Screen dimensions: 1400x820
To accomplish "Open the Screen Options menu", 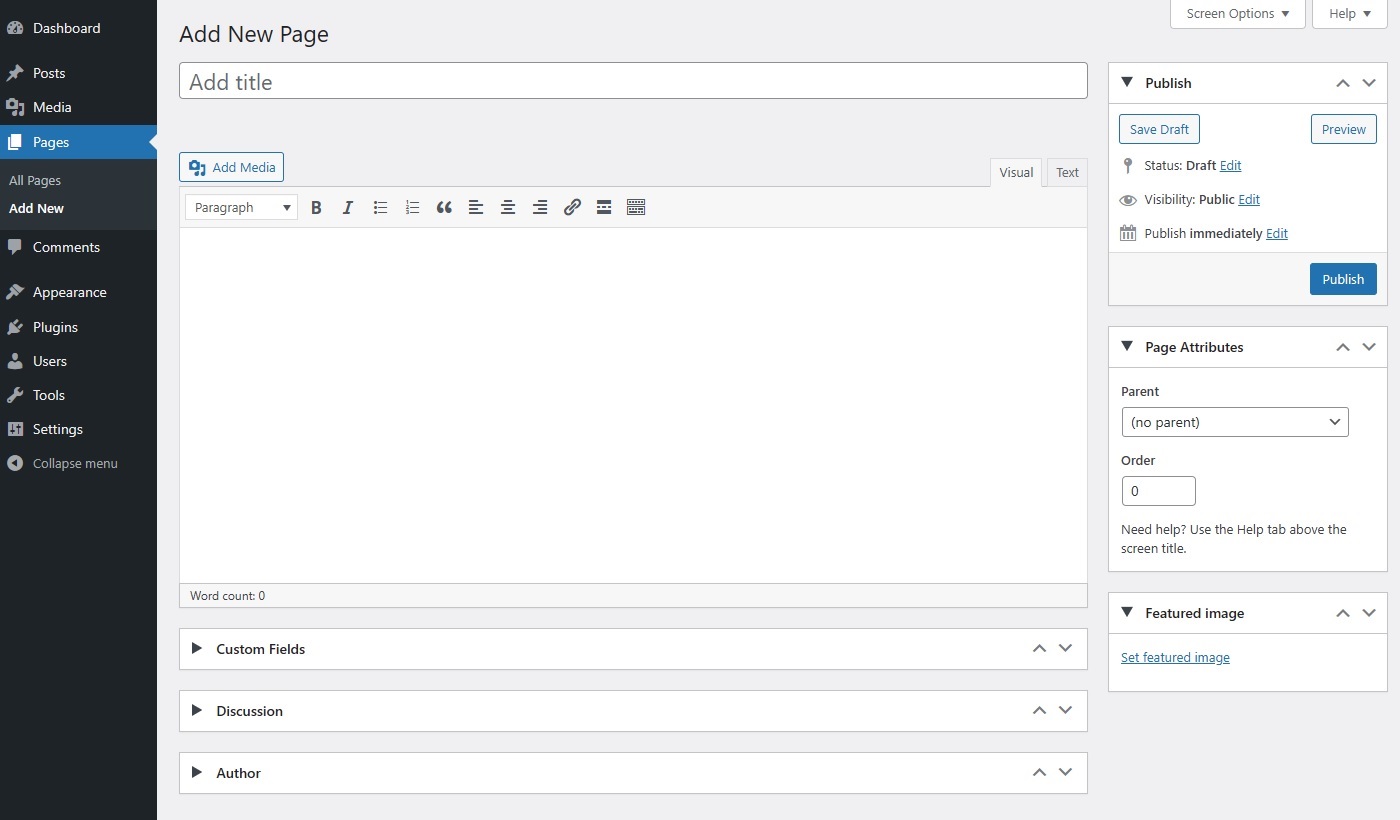I will [x=1236, y=13].
